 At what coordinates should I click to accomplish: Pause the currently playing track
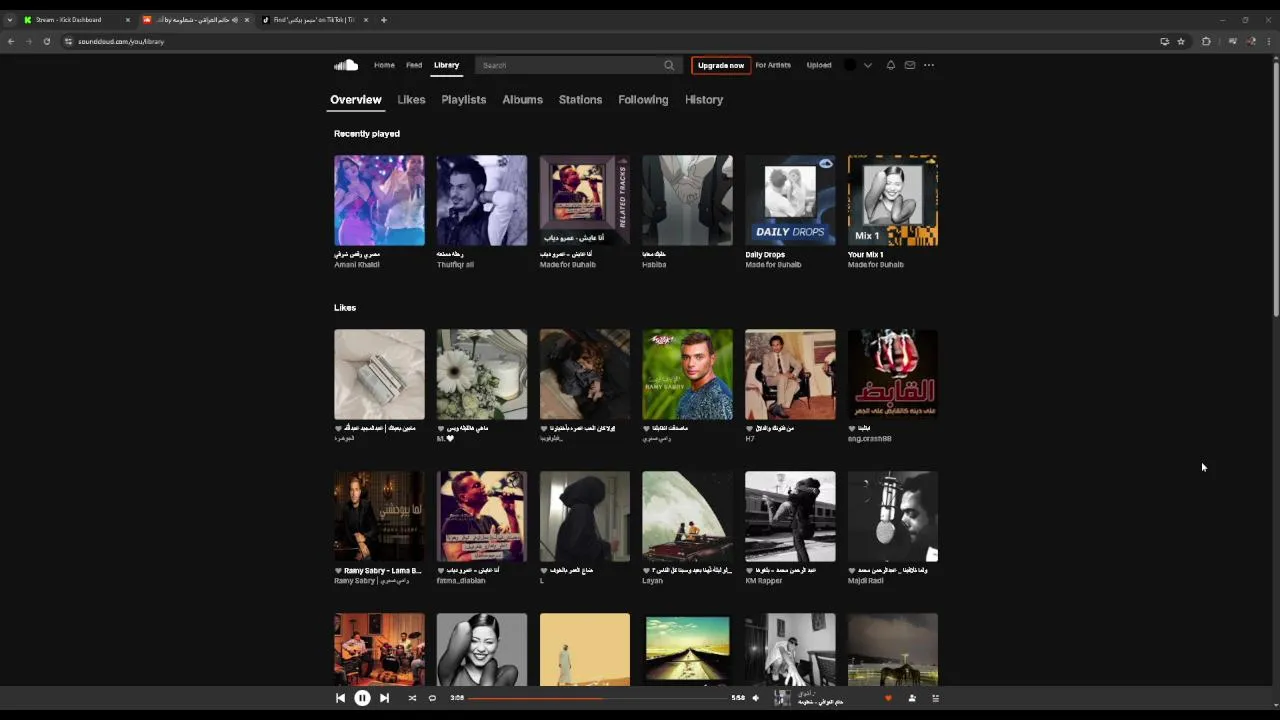[x=362, y=698]
